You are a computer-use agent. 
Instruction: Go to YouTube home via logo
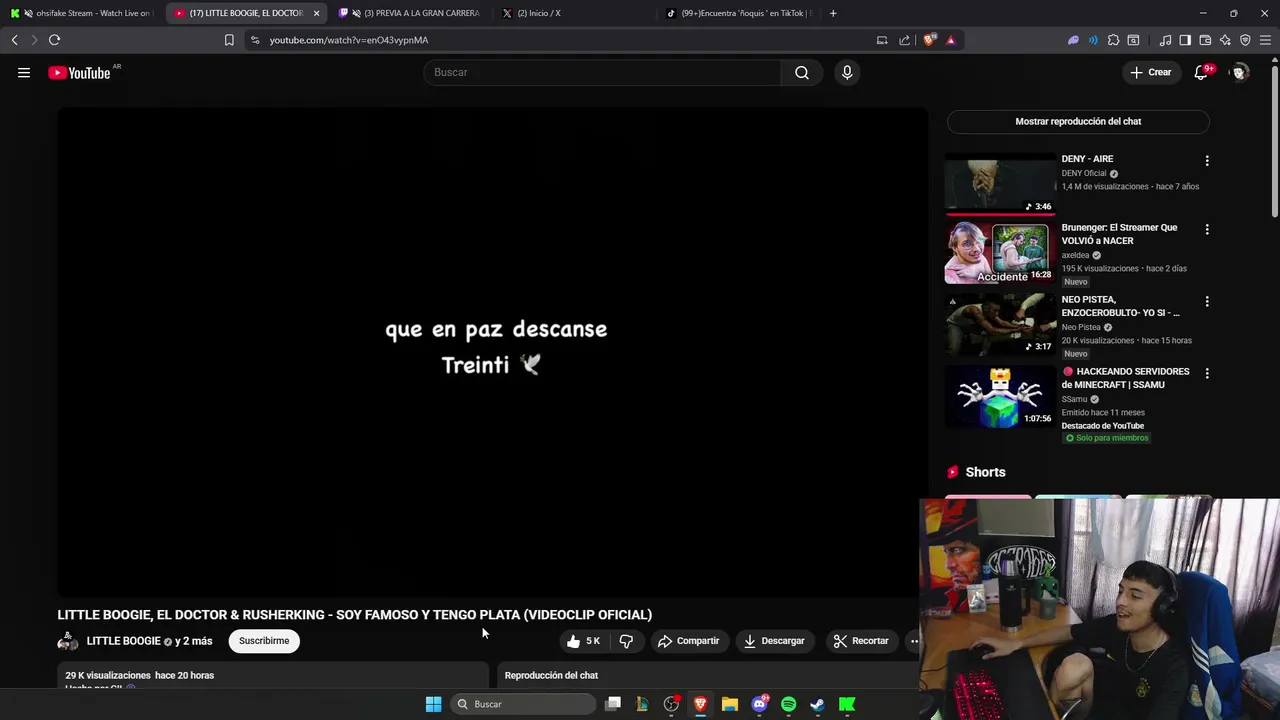tap(79, 73)
